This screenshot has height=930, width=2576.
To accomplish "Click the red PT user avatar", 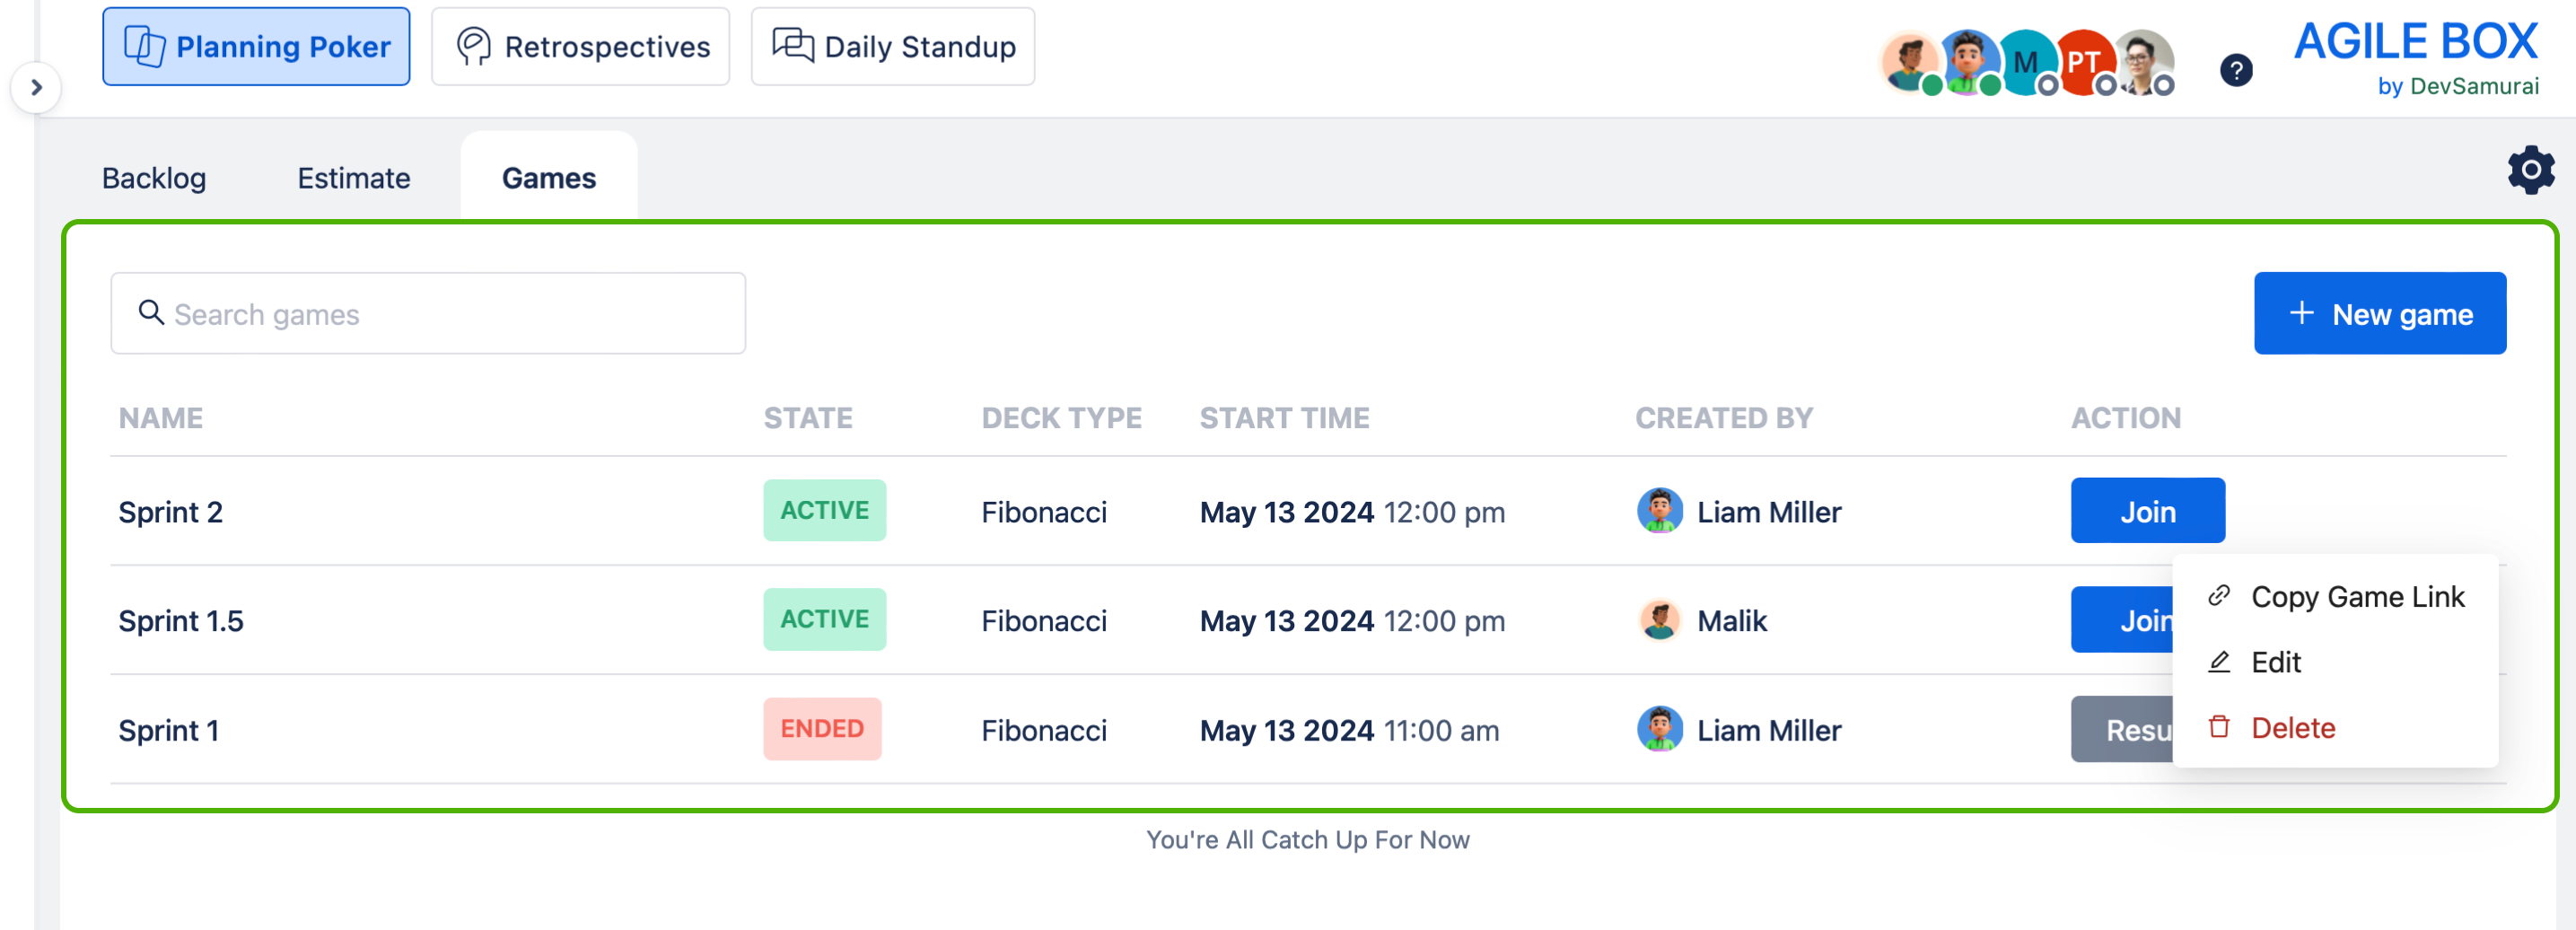I will tap(2083, 62).
